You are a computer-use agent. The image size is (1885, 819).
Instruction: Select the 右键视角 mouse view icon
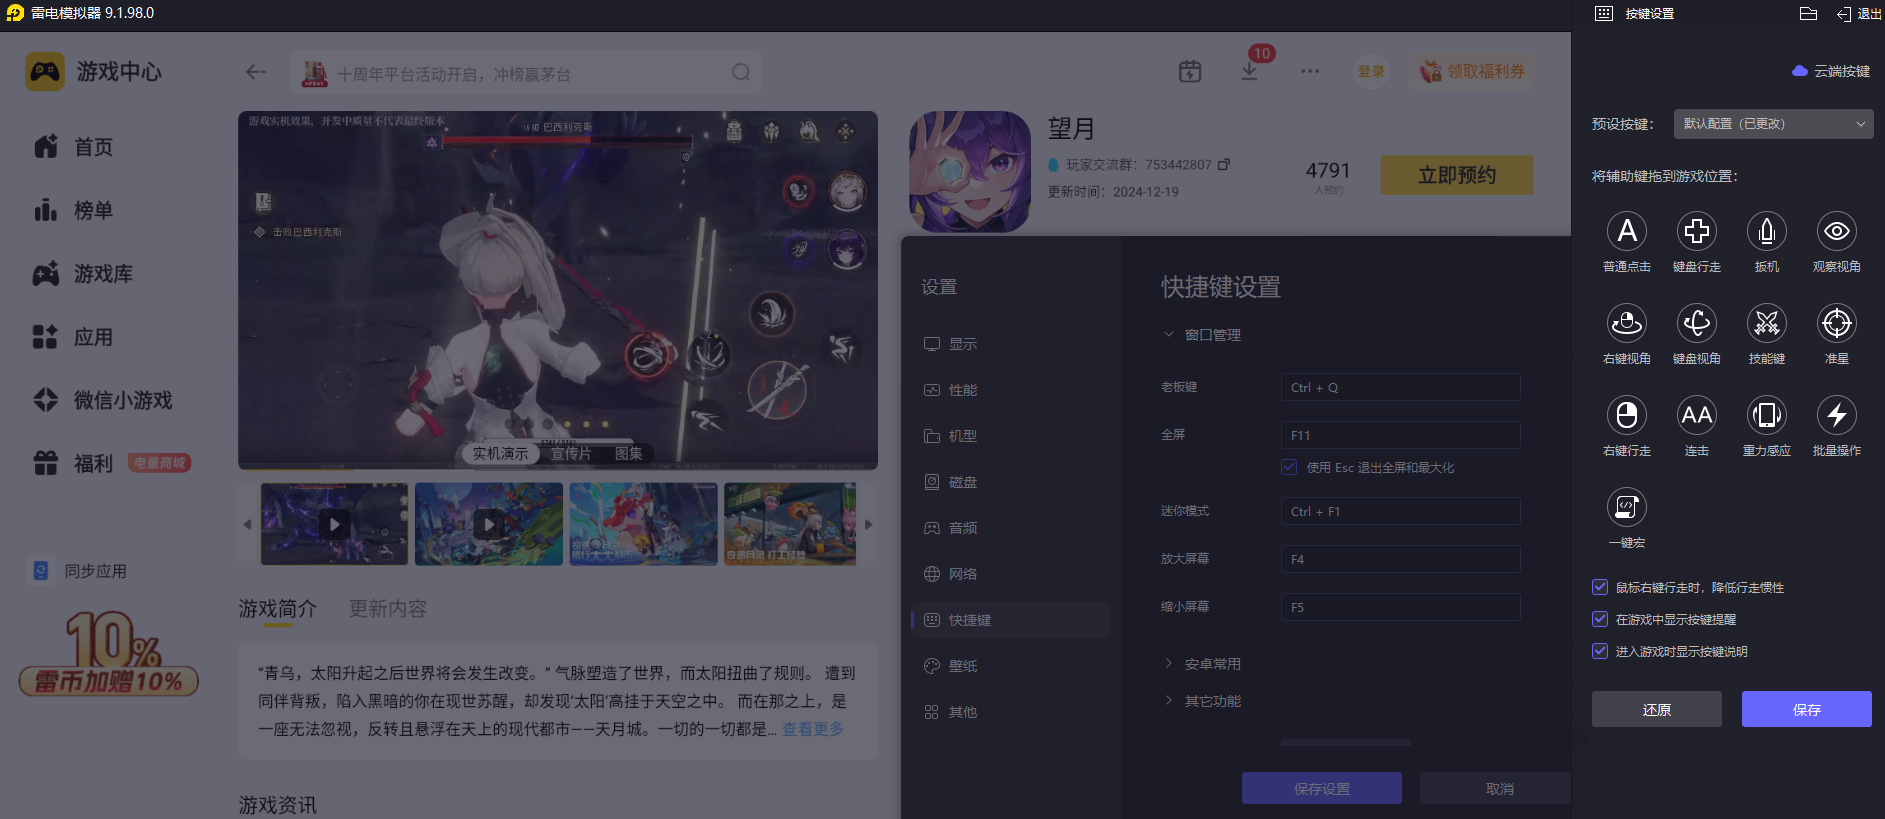point(1627,323)
